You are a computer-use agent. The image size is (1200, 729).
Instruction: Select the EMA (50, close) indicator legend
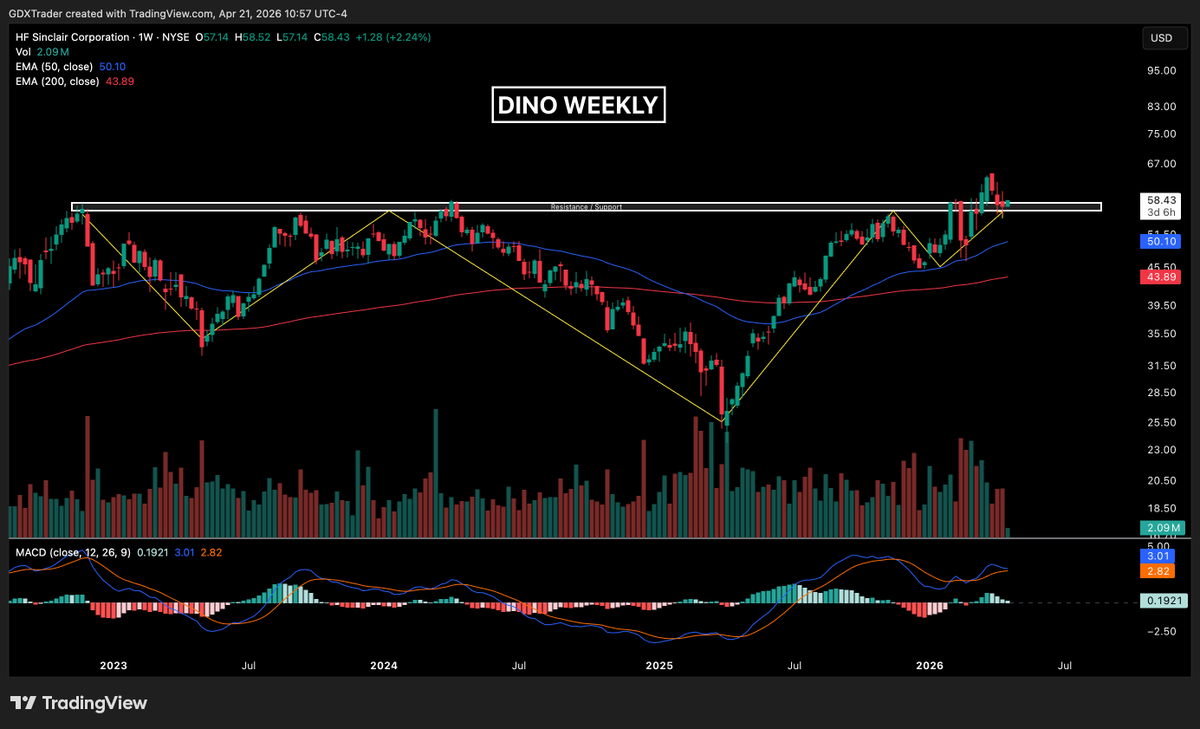(x=54, y=66)
